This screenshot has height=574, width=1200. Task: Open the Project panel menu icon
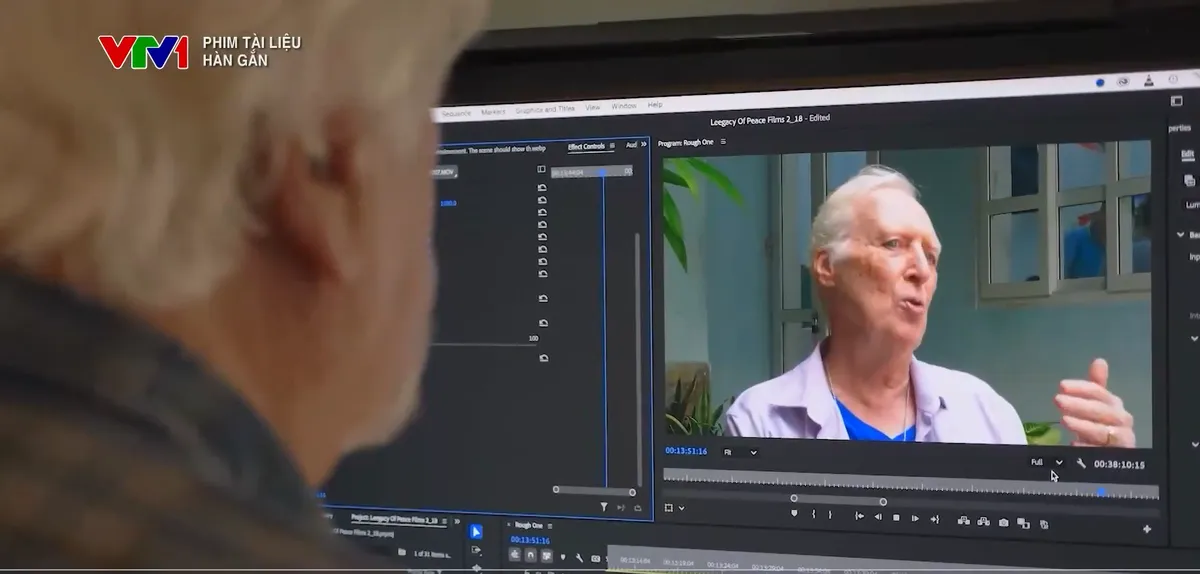tap(445, 521)
